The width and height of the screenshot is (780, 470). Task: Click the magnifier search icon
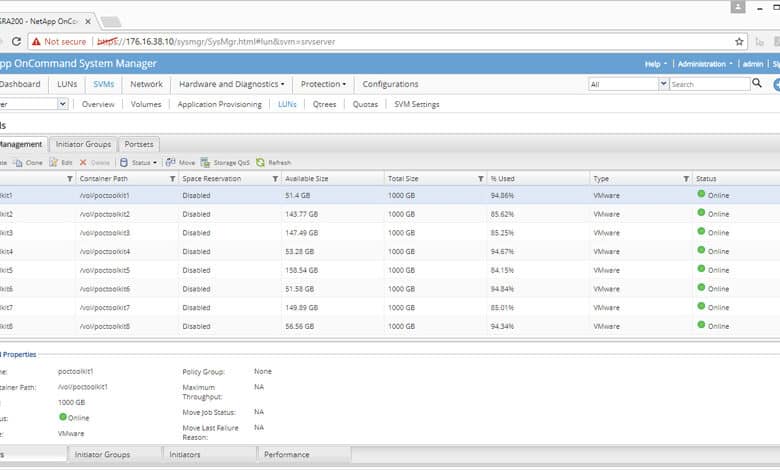coord(757,83)
